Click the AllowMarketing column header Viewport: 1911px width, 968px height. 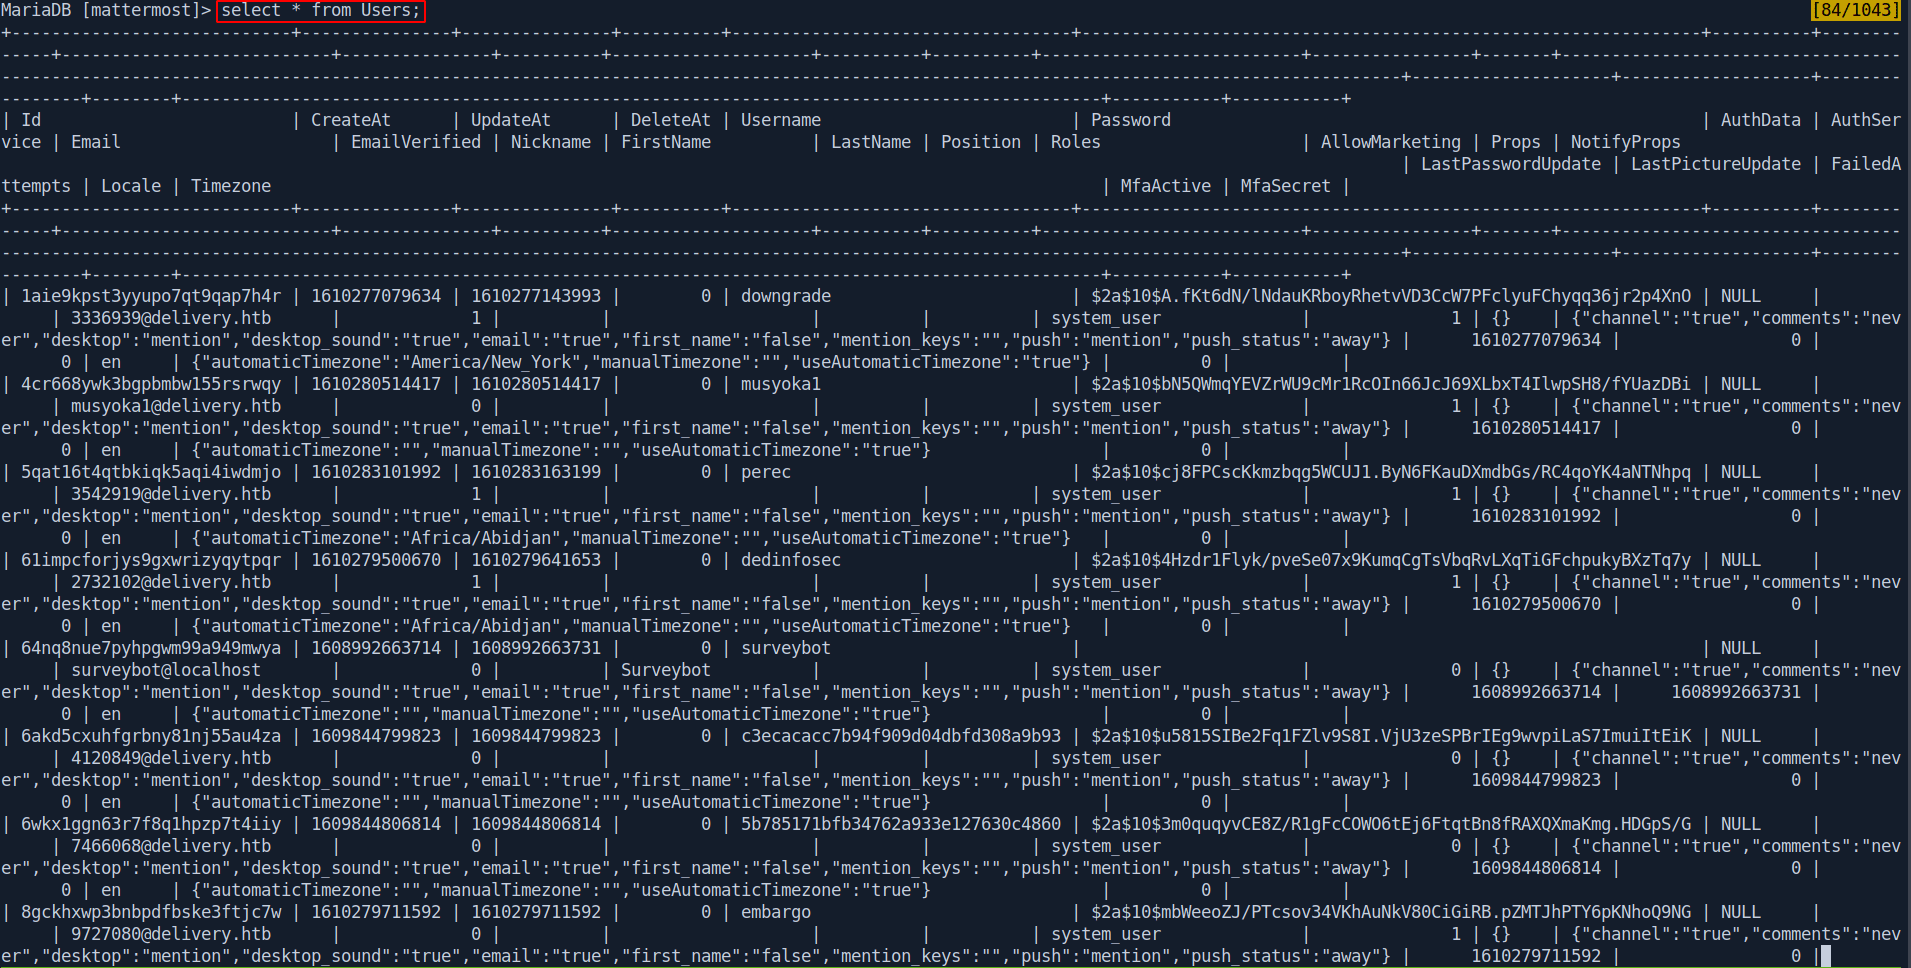click(1391, 142)
